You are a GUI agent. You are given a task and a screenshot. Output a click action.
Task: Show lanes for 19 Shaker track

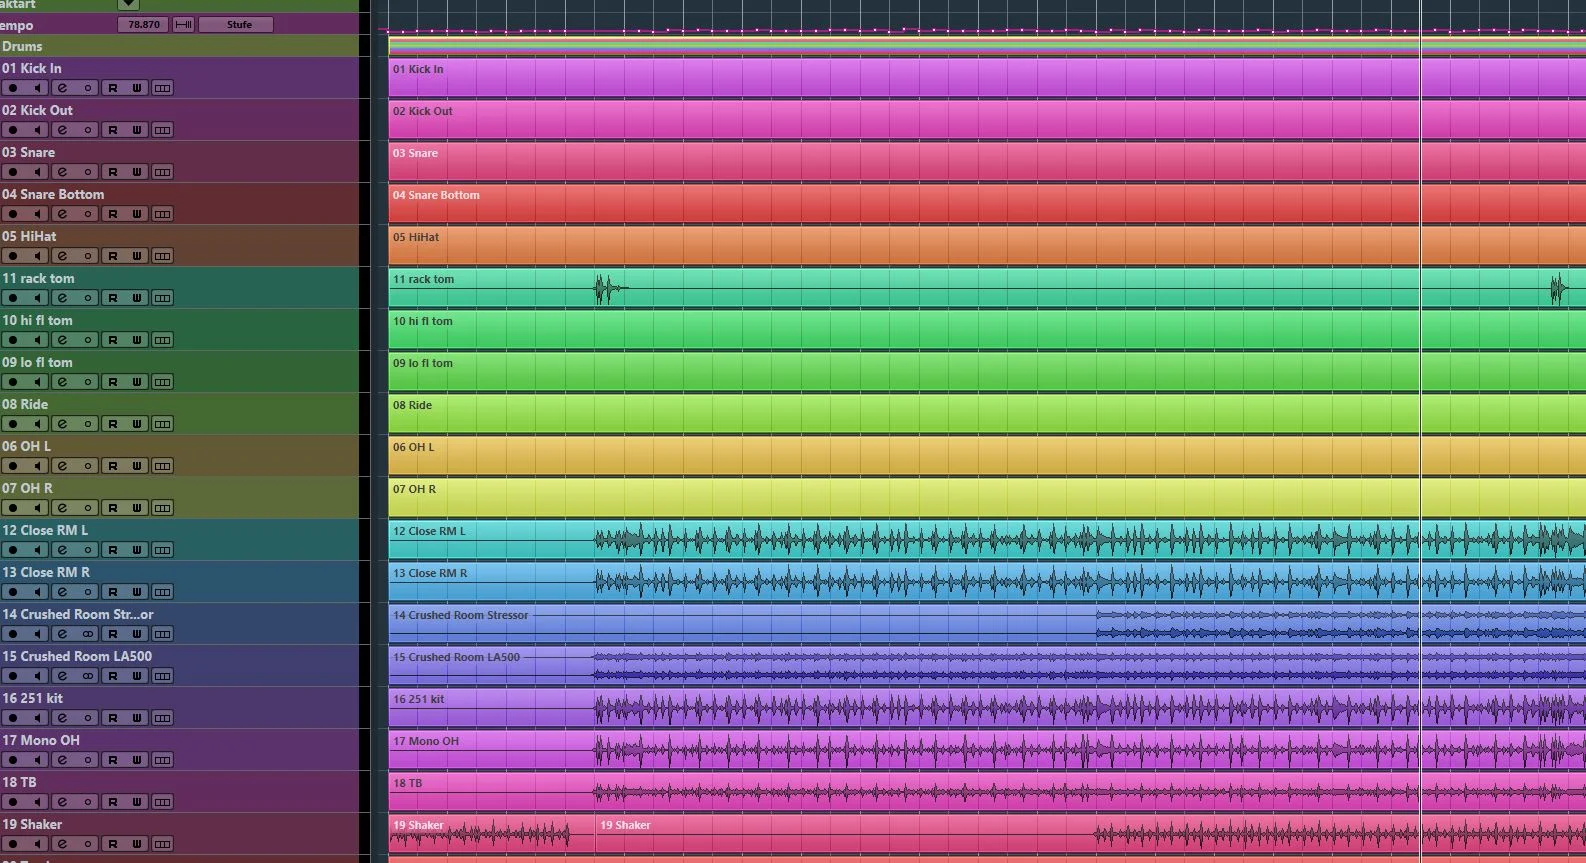coord(162,844)
